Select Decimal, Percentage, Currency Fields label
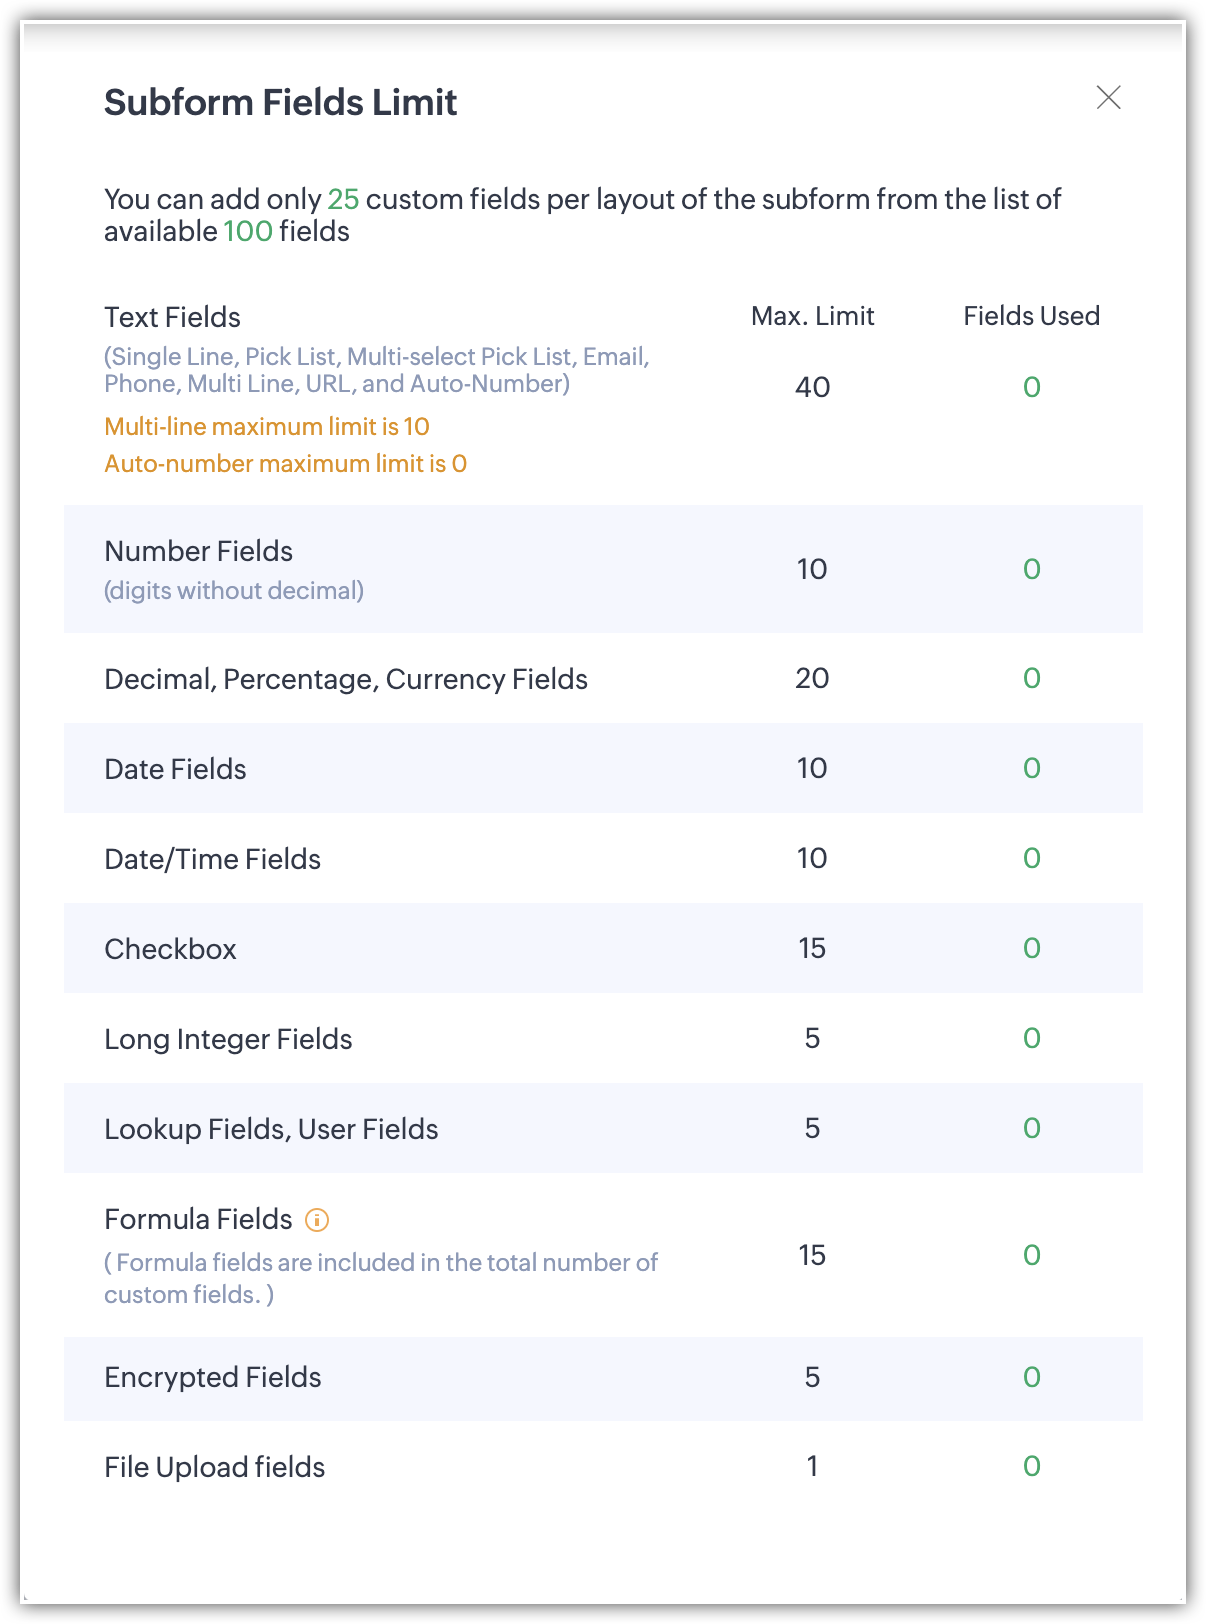Image resolution: width=1206 pixels, height=1624 pixels. tap(345, 679)
